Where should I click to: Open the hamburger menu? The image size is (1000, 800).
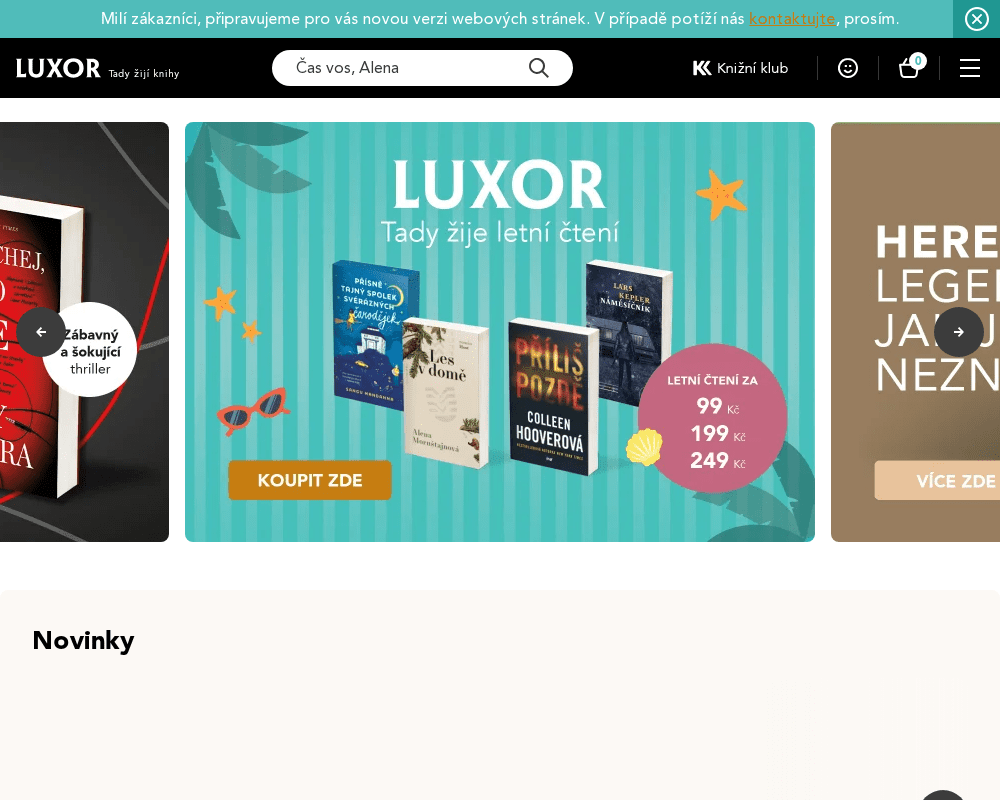(x=970, y=68)
